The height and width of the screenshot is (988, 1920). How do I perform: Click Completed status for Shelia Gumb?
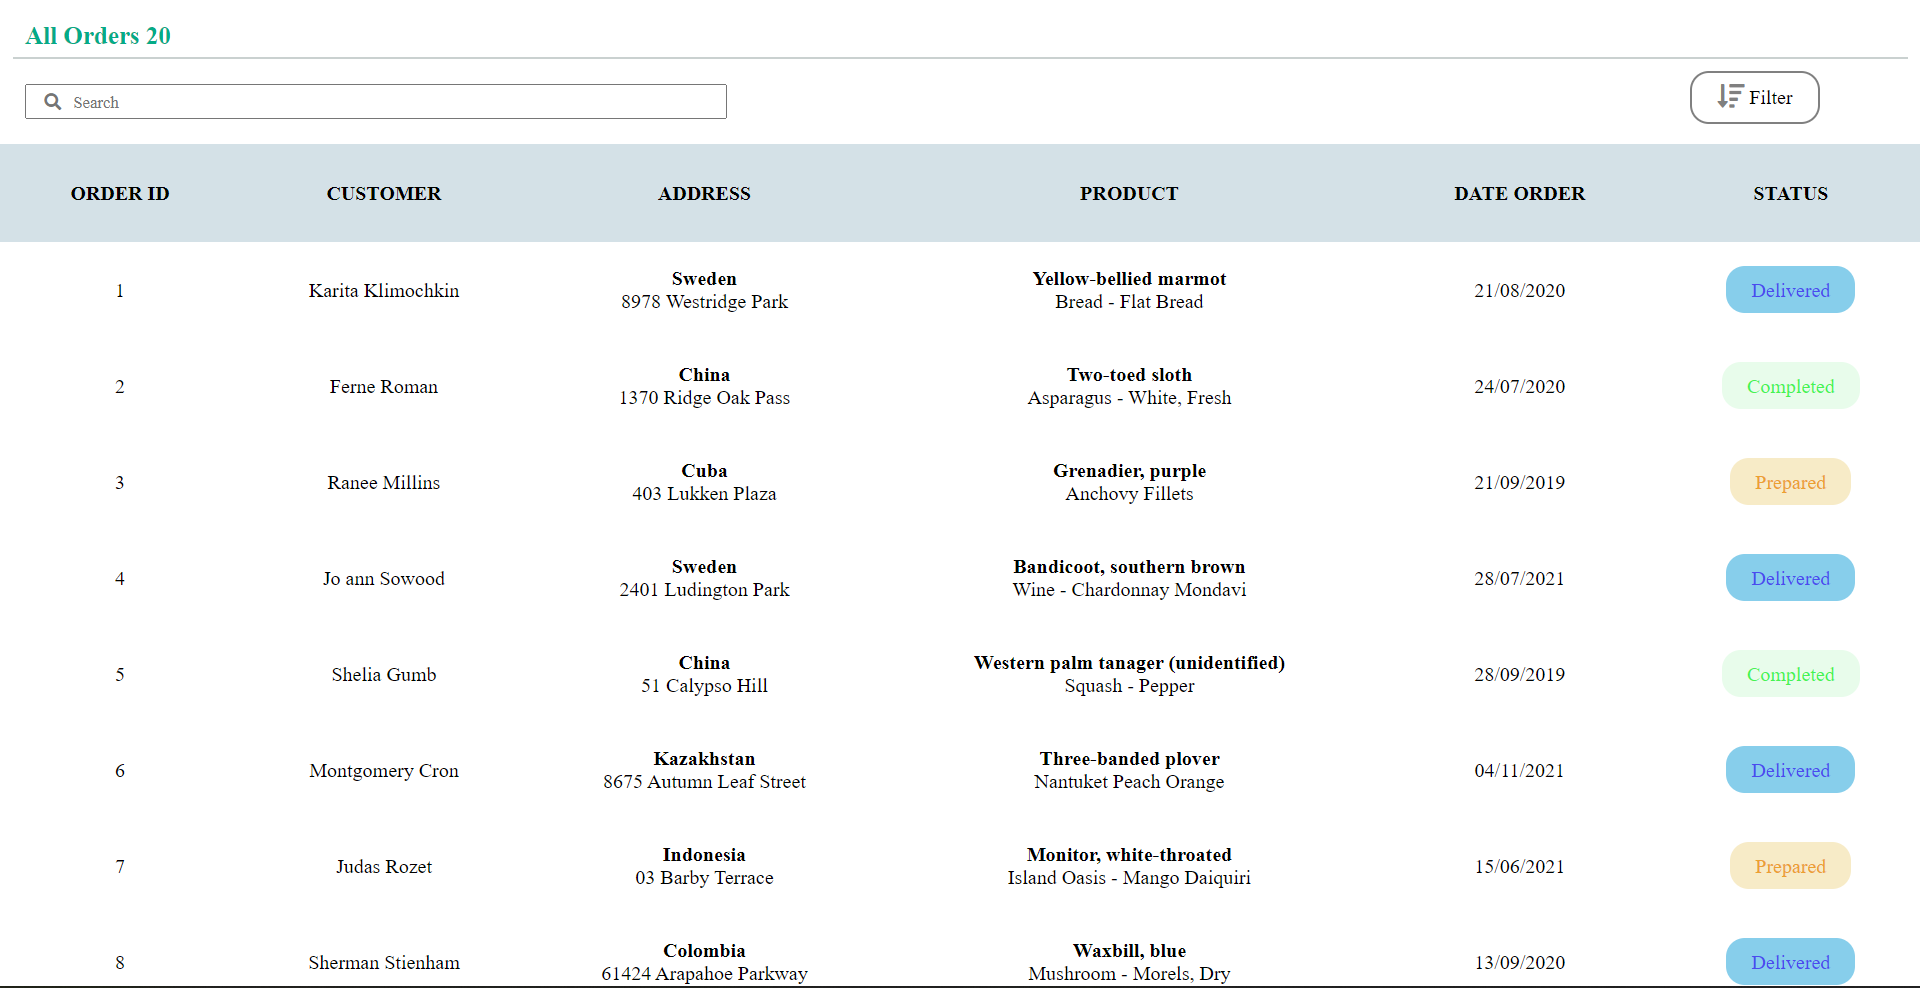pyautogui.click(x=1790, y=674)
